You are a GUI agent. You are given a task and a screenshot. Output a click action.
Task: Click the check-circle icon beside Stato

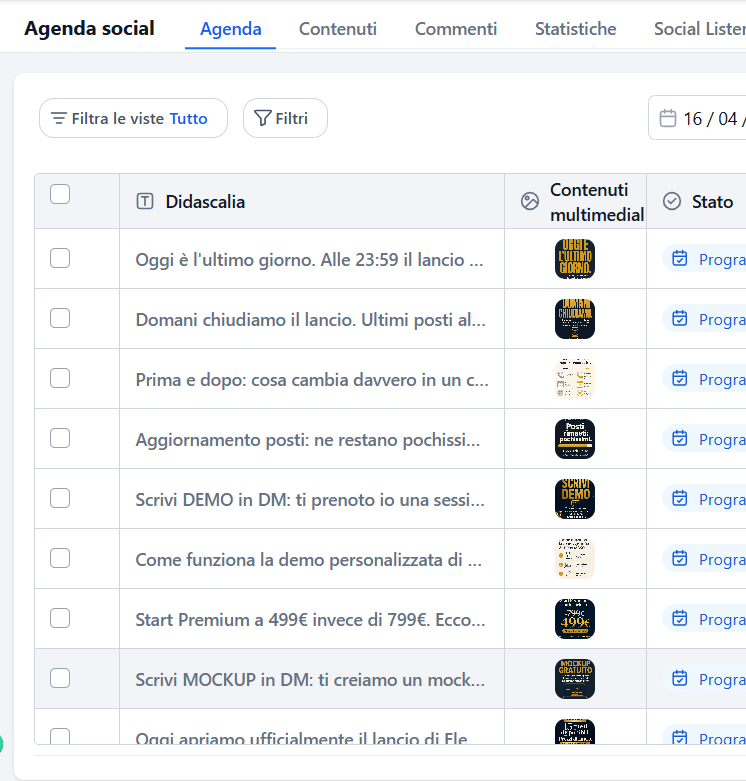click(672, 201)
